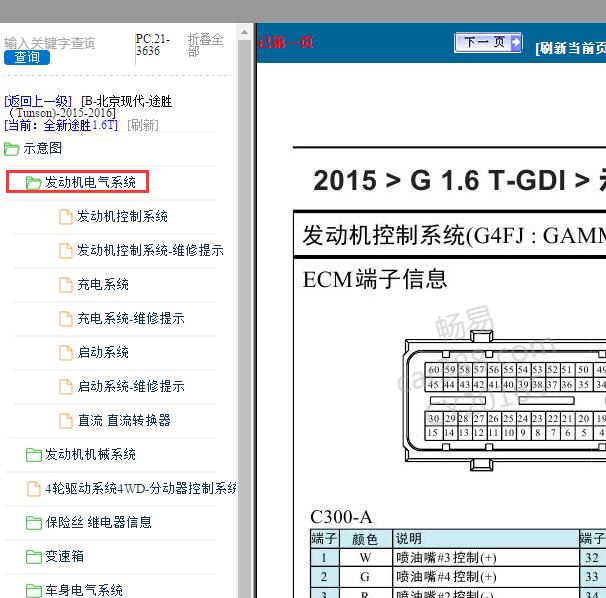Click B-北京现代-途胜 Tucson 2015-2016 text
The image size is (606, 598).
[89, 107]
